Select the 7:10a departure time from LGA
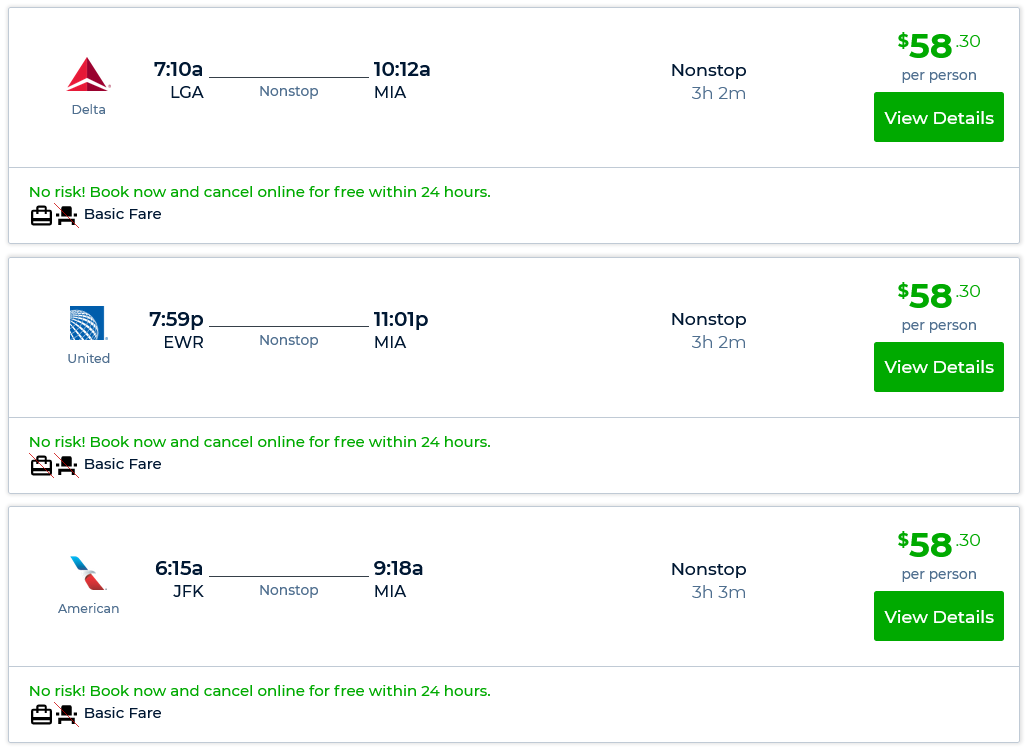The image size is (1029, 749). coord(178,70)
